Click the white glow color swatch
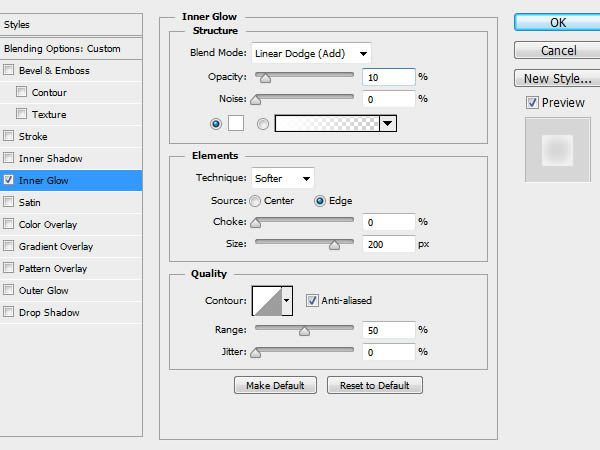 click(236, 124)
